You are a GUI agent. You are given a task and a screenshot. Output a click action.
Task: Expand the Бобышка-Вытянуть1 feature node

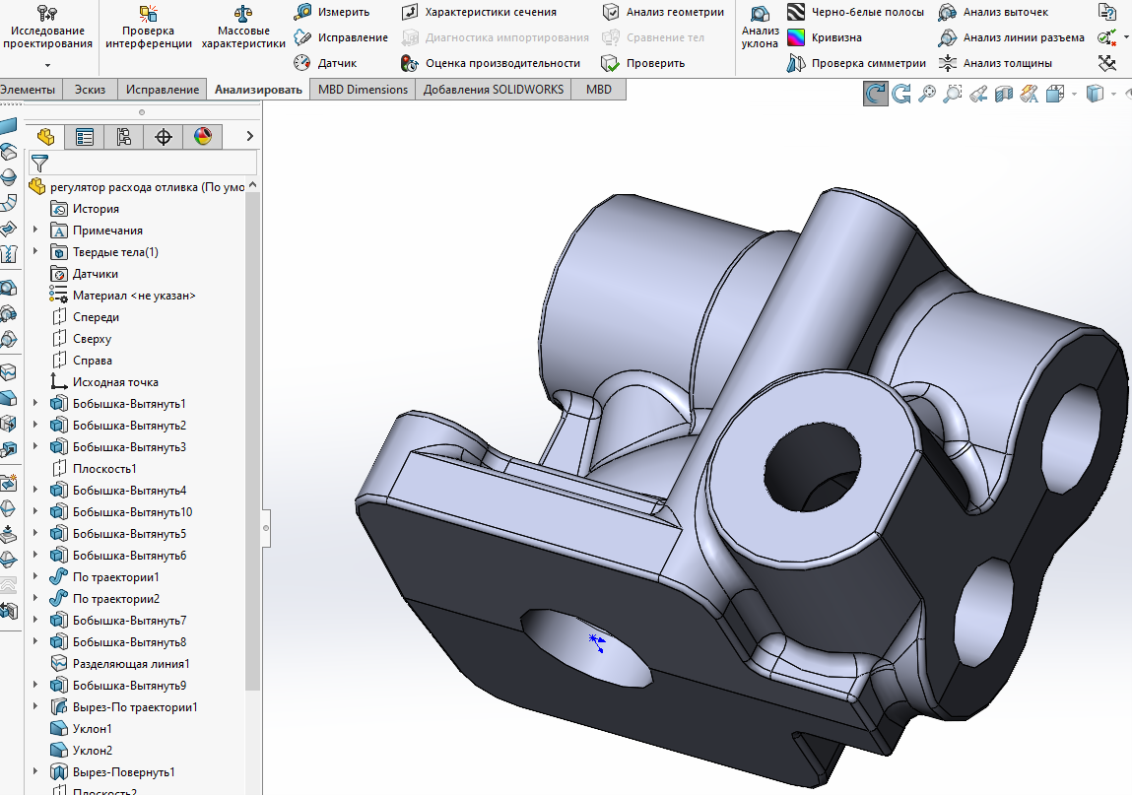pos(36,404)
